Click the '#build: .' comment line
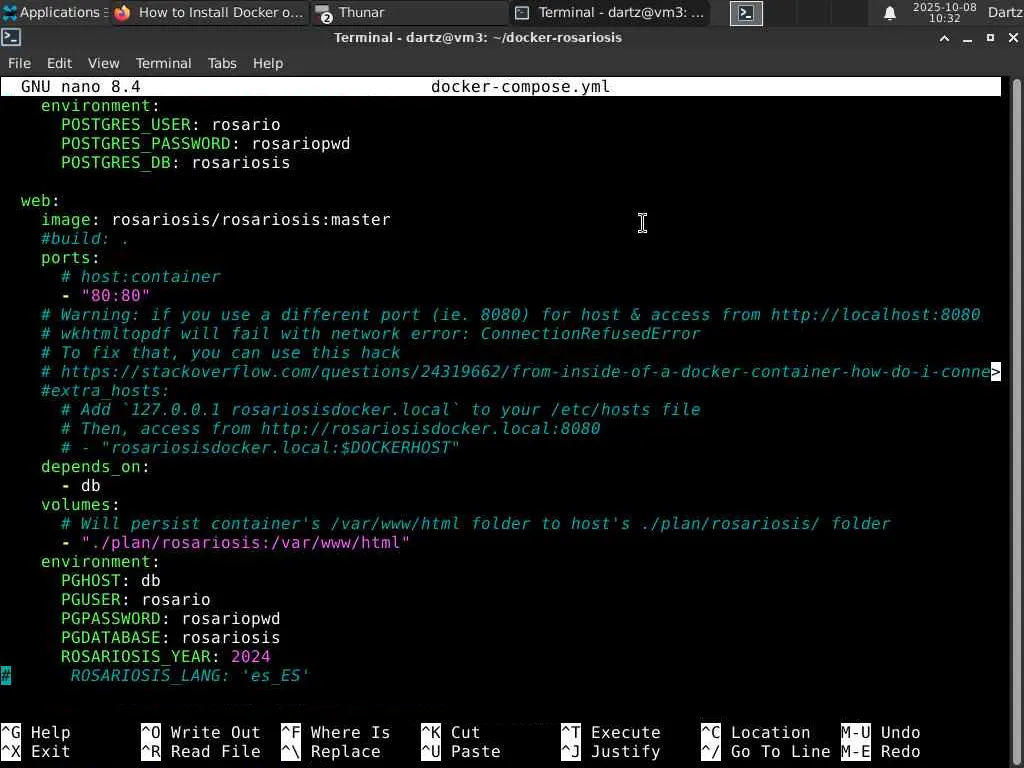 coord(85,238)
